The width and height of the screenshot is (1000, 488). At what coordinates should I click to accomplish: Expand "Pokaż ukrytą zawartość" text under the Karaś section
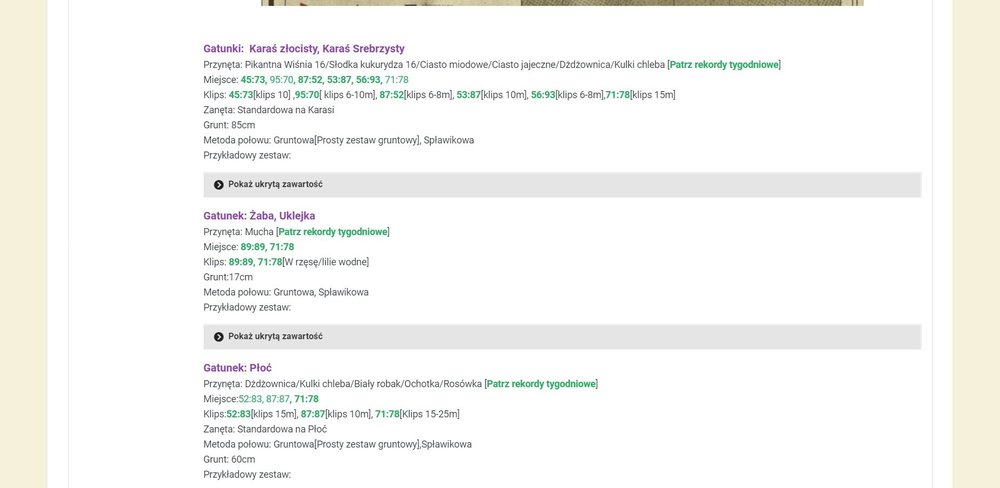coord(275,185)
